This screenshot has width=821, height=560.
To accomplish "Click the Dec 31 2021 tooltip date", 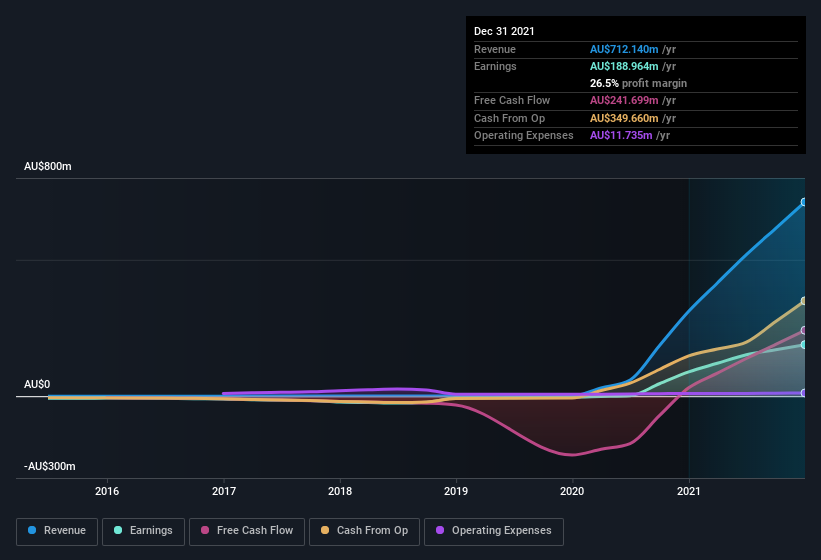I will pos(504,31).
